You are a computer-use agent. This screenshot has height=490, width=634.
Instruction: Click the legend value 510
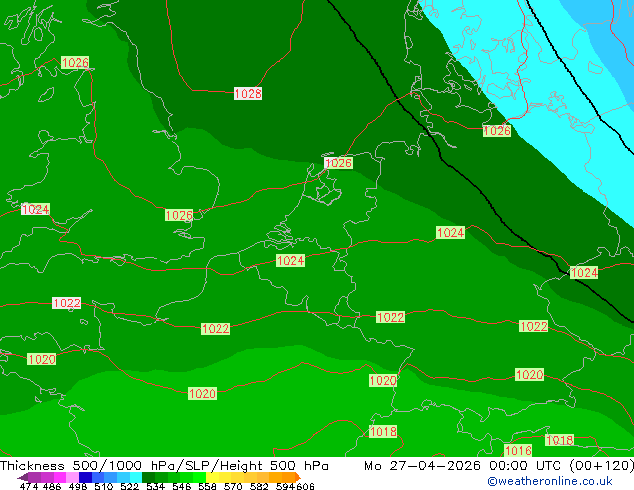[104, 486]
